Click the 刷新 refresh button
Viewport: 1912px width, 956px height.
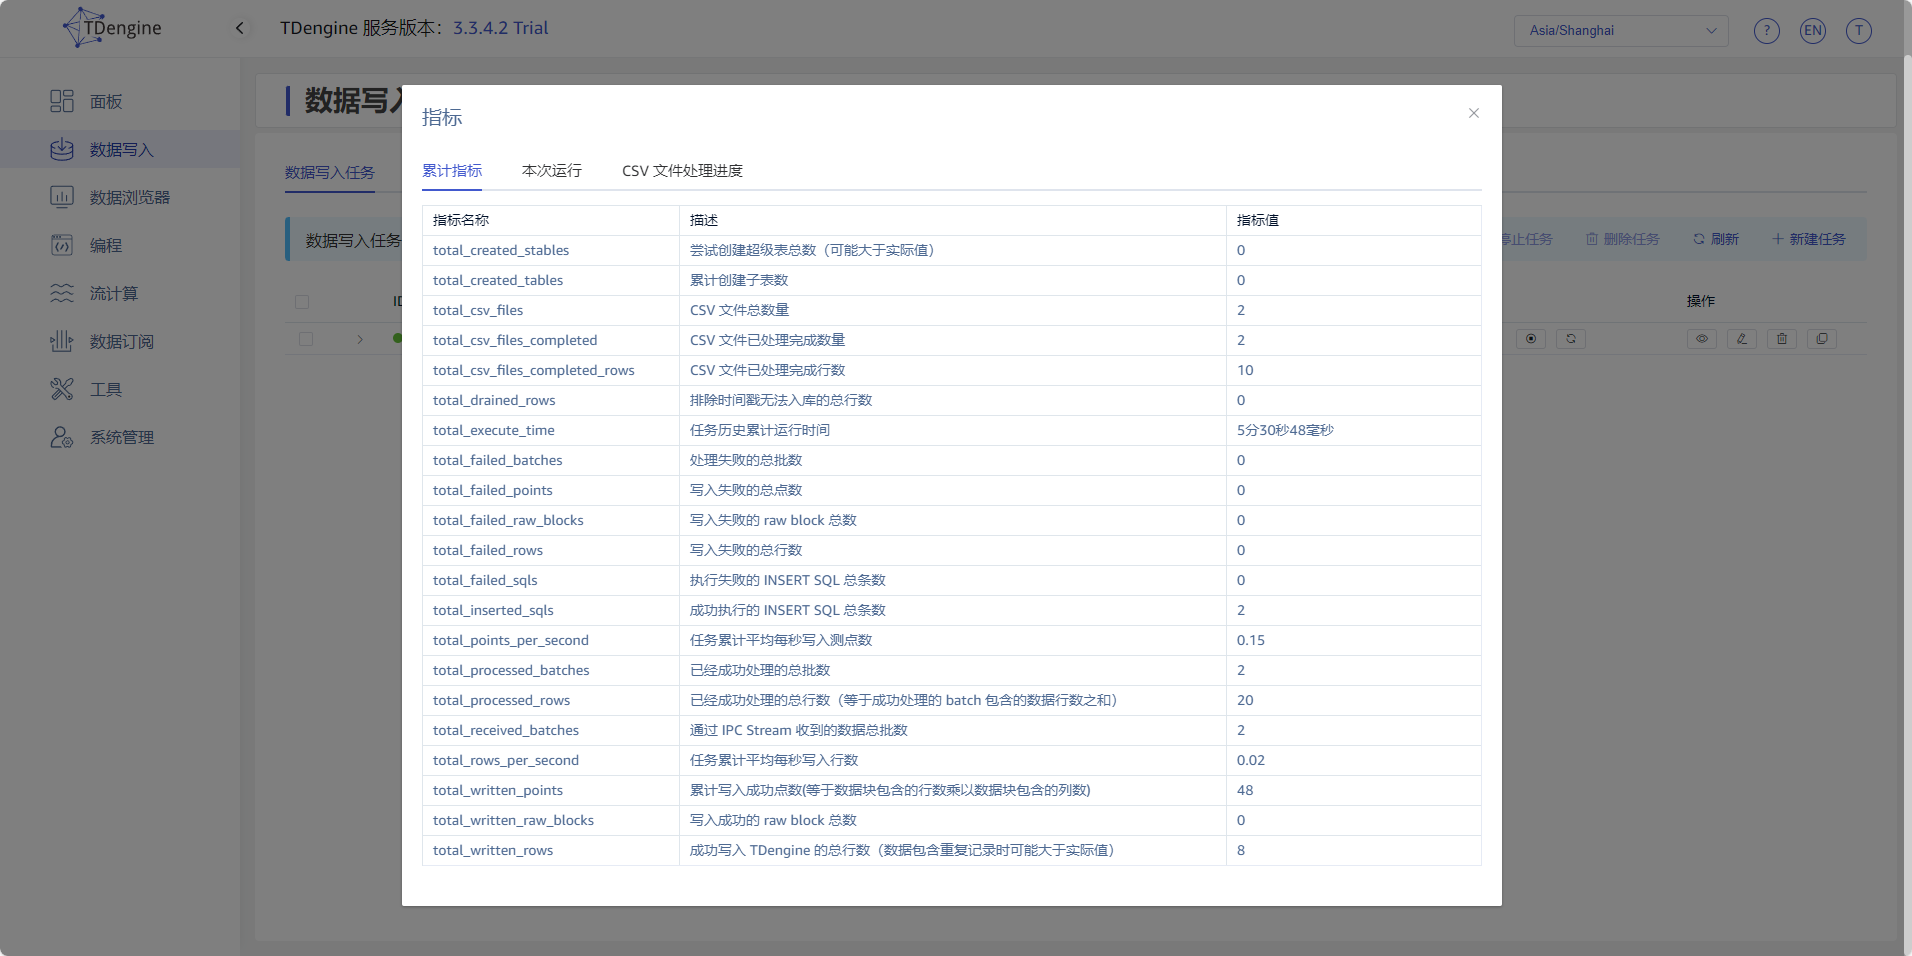[1715, 239]
